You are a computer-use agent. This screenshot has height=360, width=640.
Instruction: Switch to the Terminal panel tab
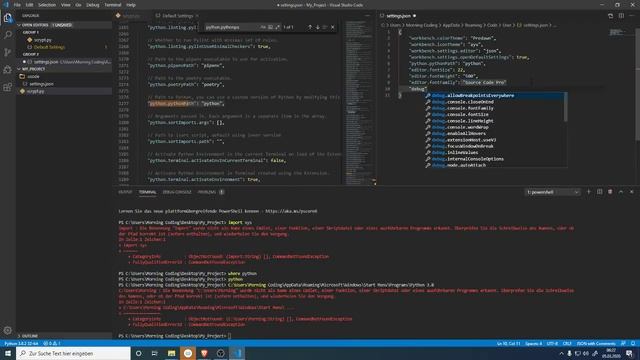tap(147, 192)
